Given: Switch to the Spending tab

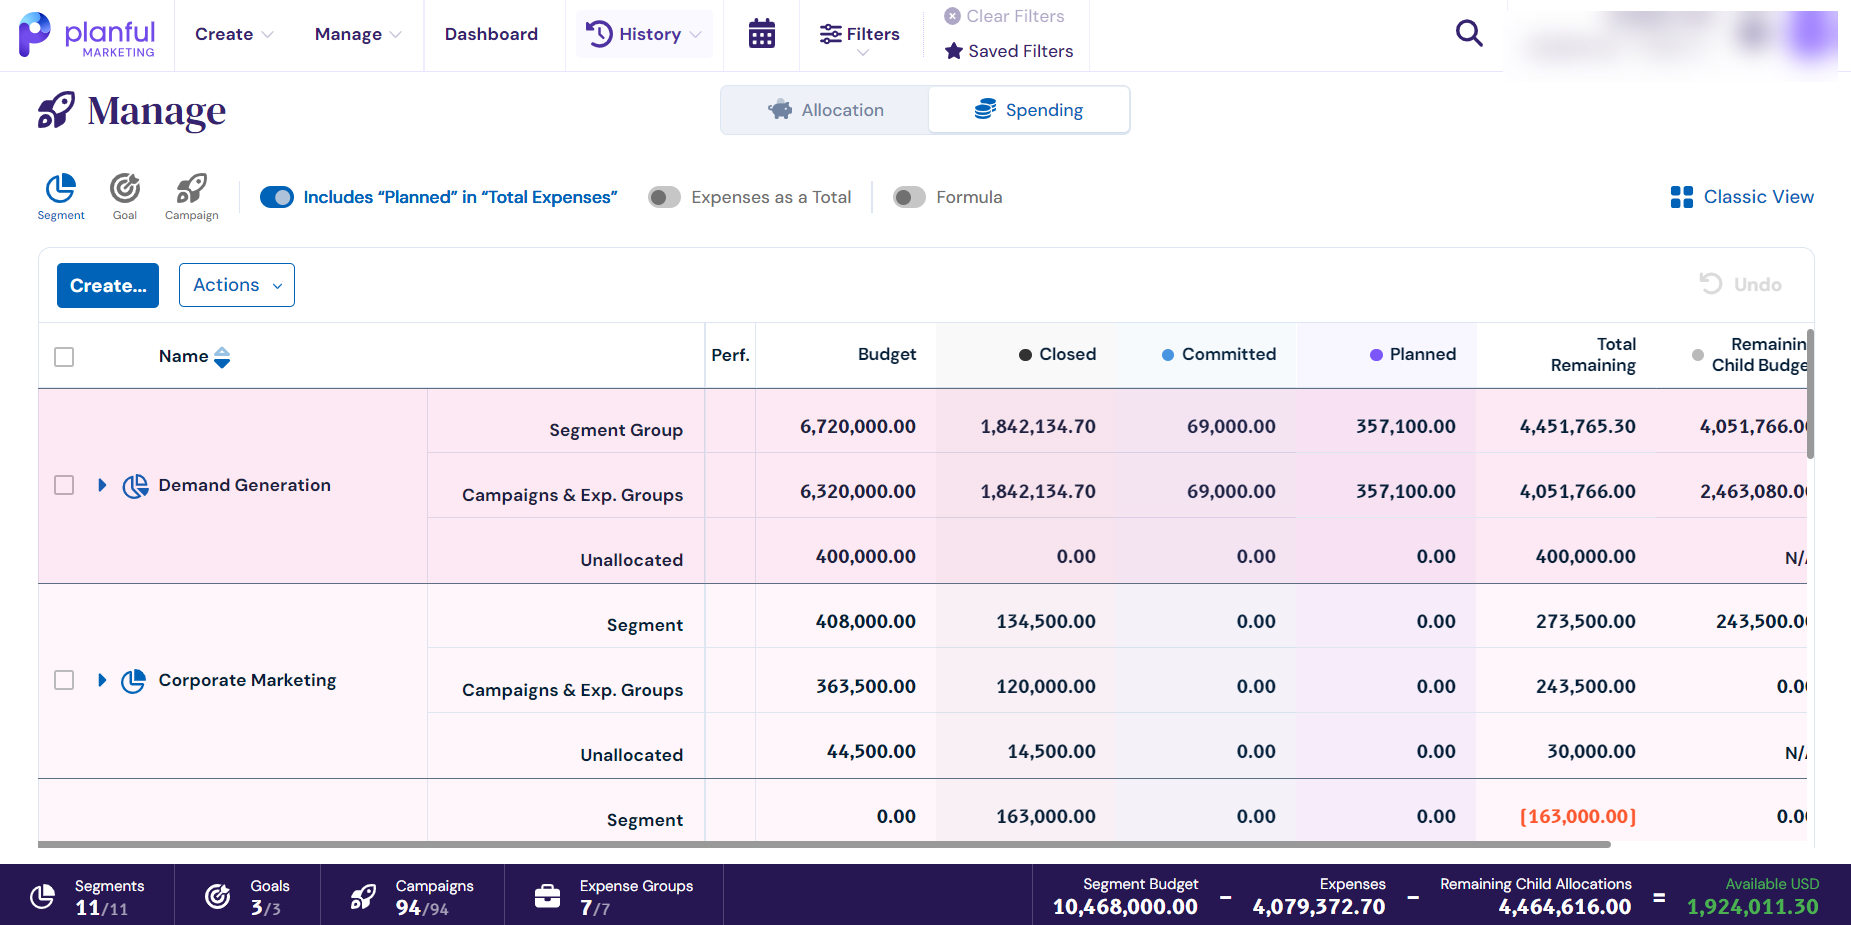Looking at the screenshot, I should coord(1029,110).
